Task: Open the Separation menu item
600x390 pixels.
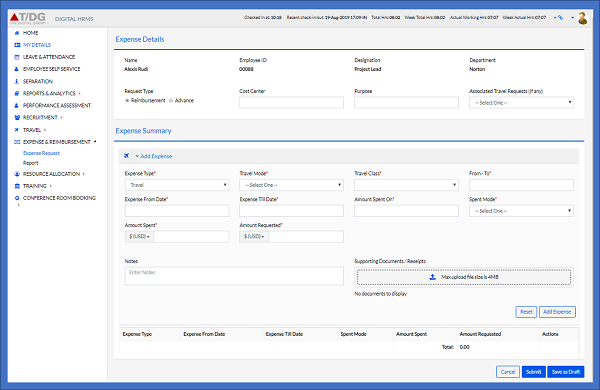Action: tap(38, 82)
